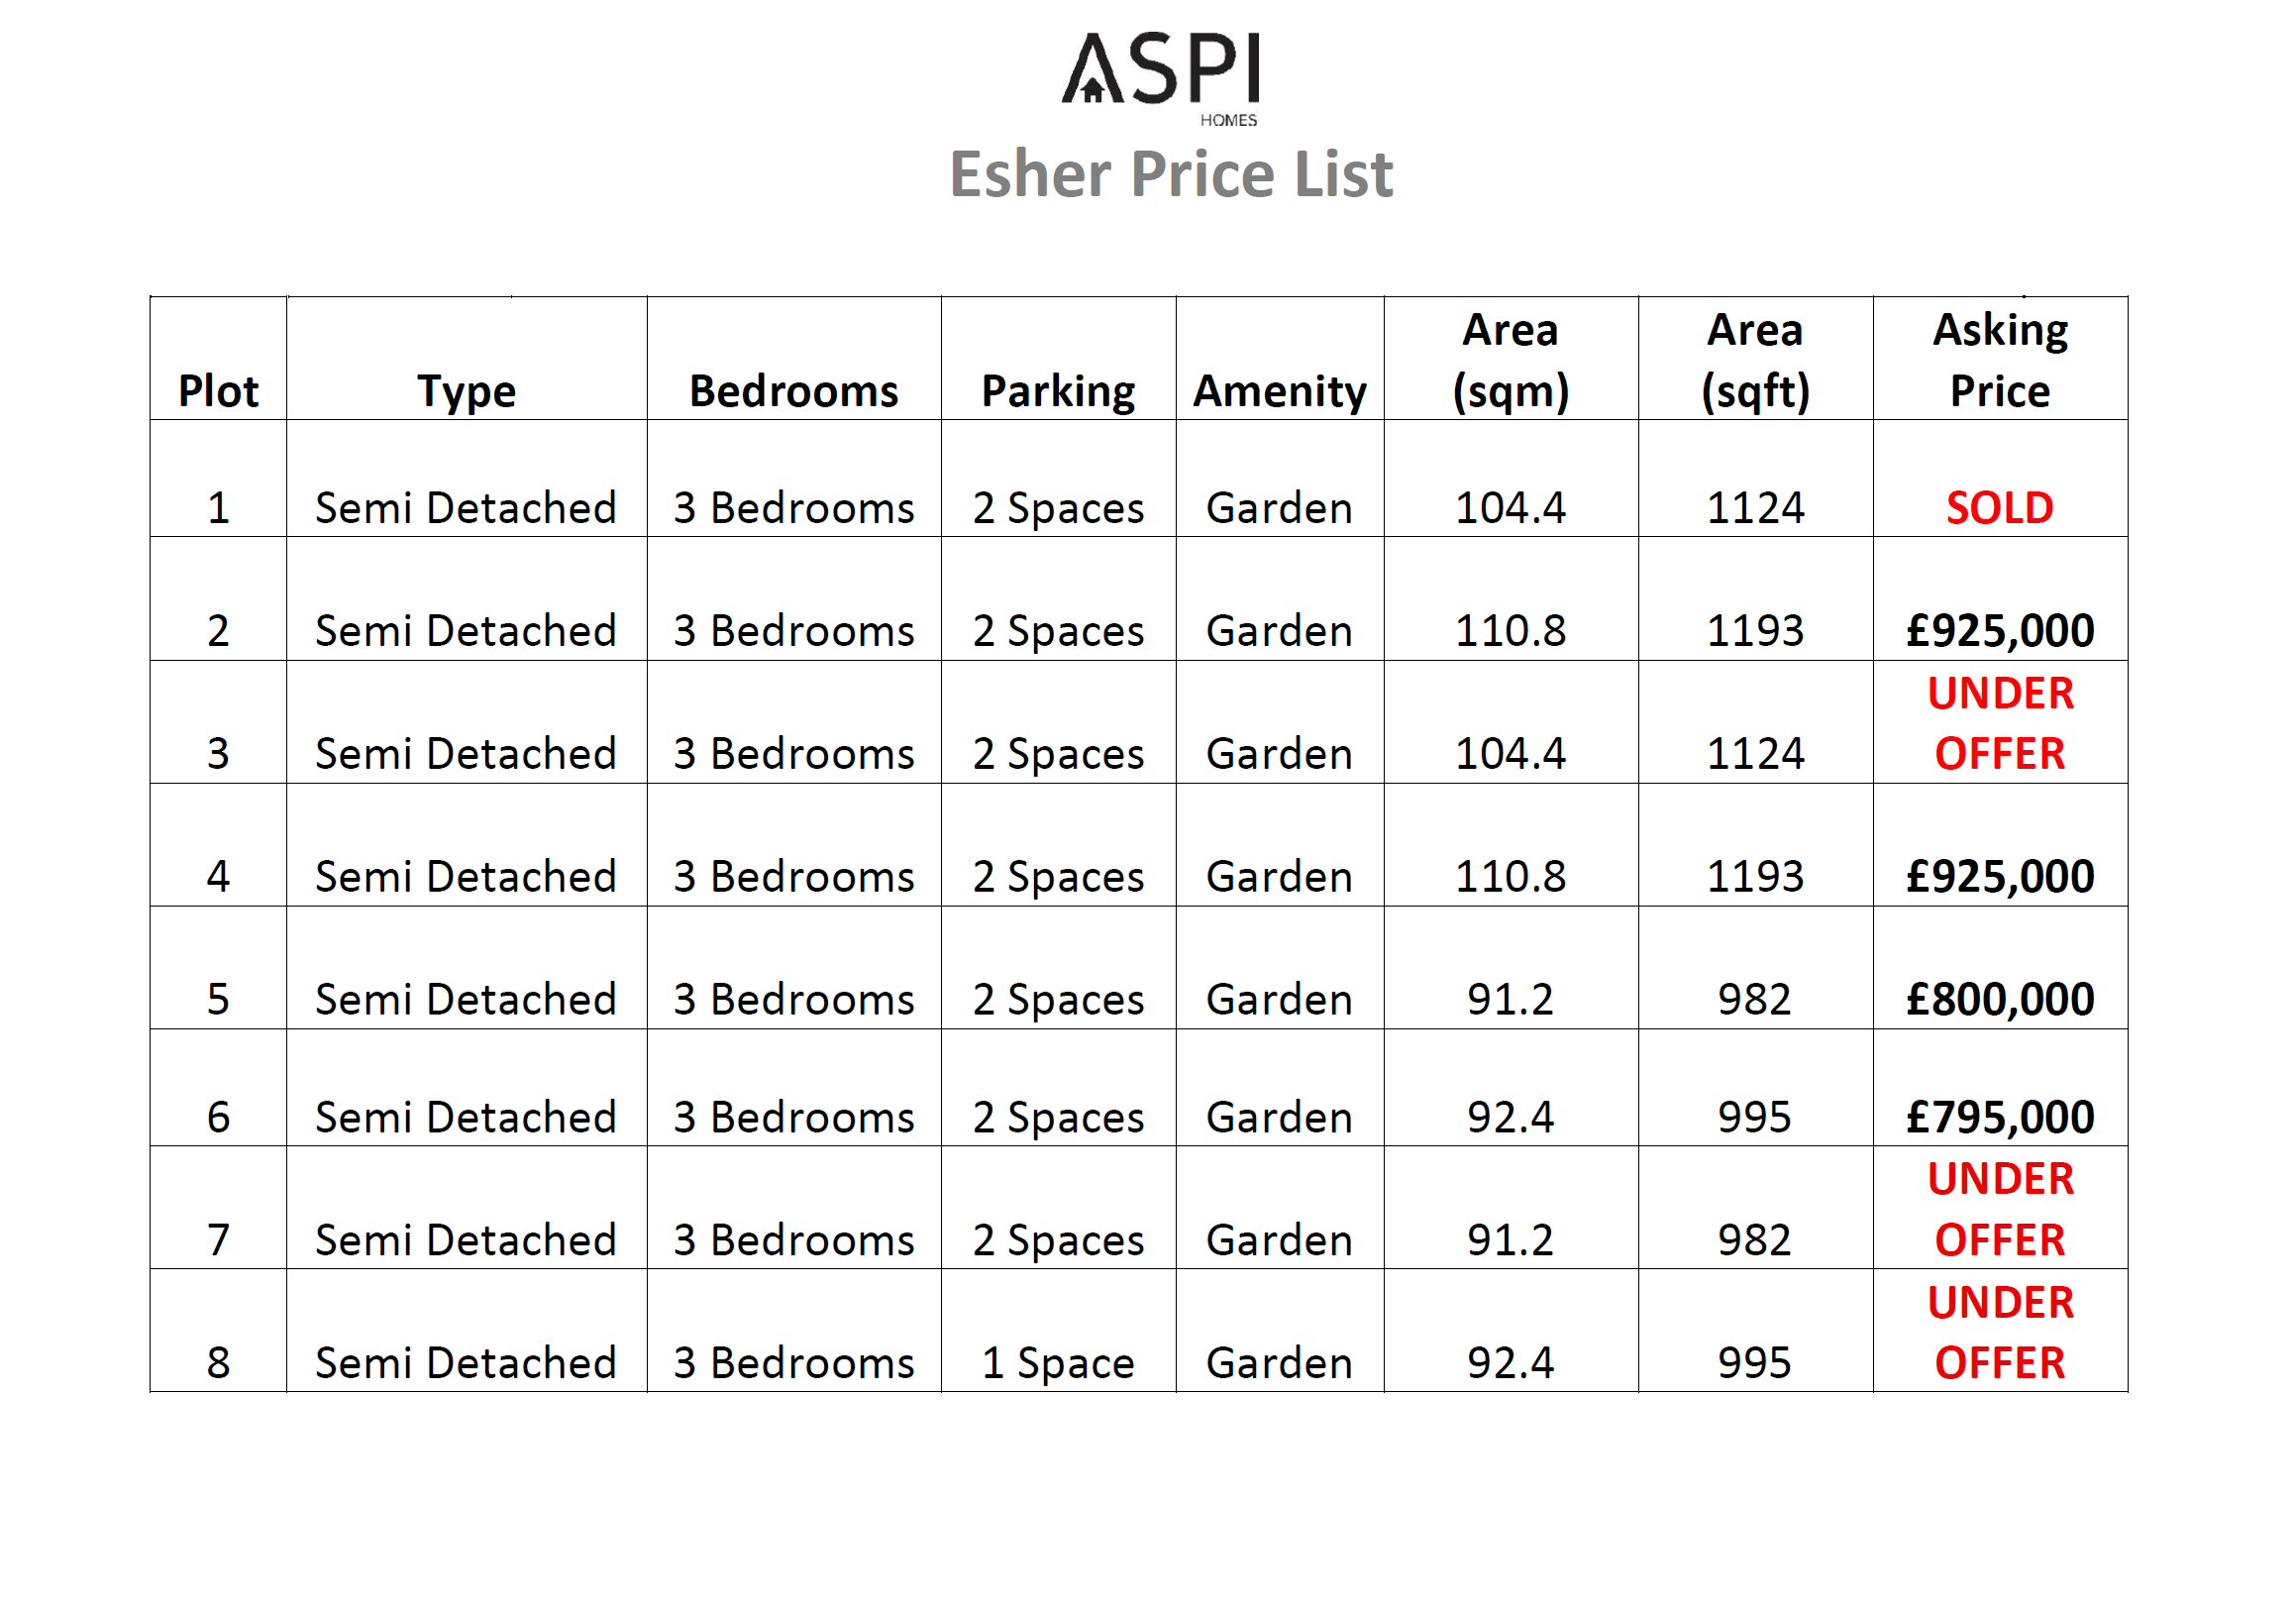Screen dimensions: 2296x1609
Task: Select the UNDER OFFER status for plot 3
Action: [x=2000, y=723]
